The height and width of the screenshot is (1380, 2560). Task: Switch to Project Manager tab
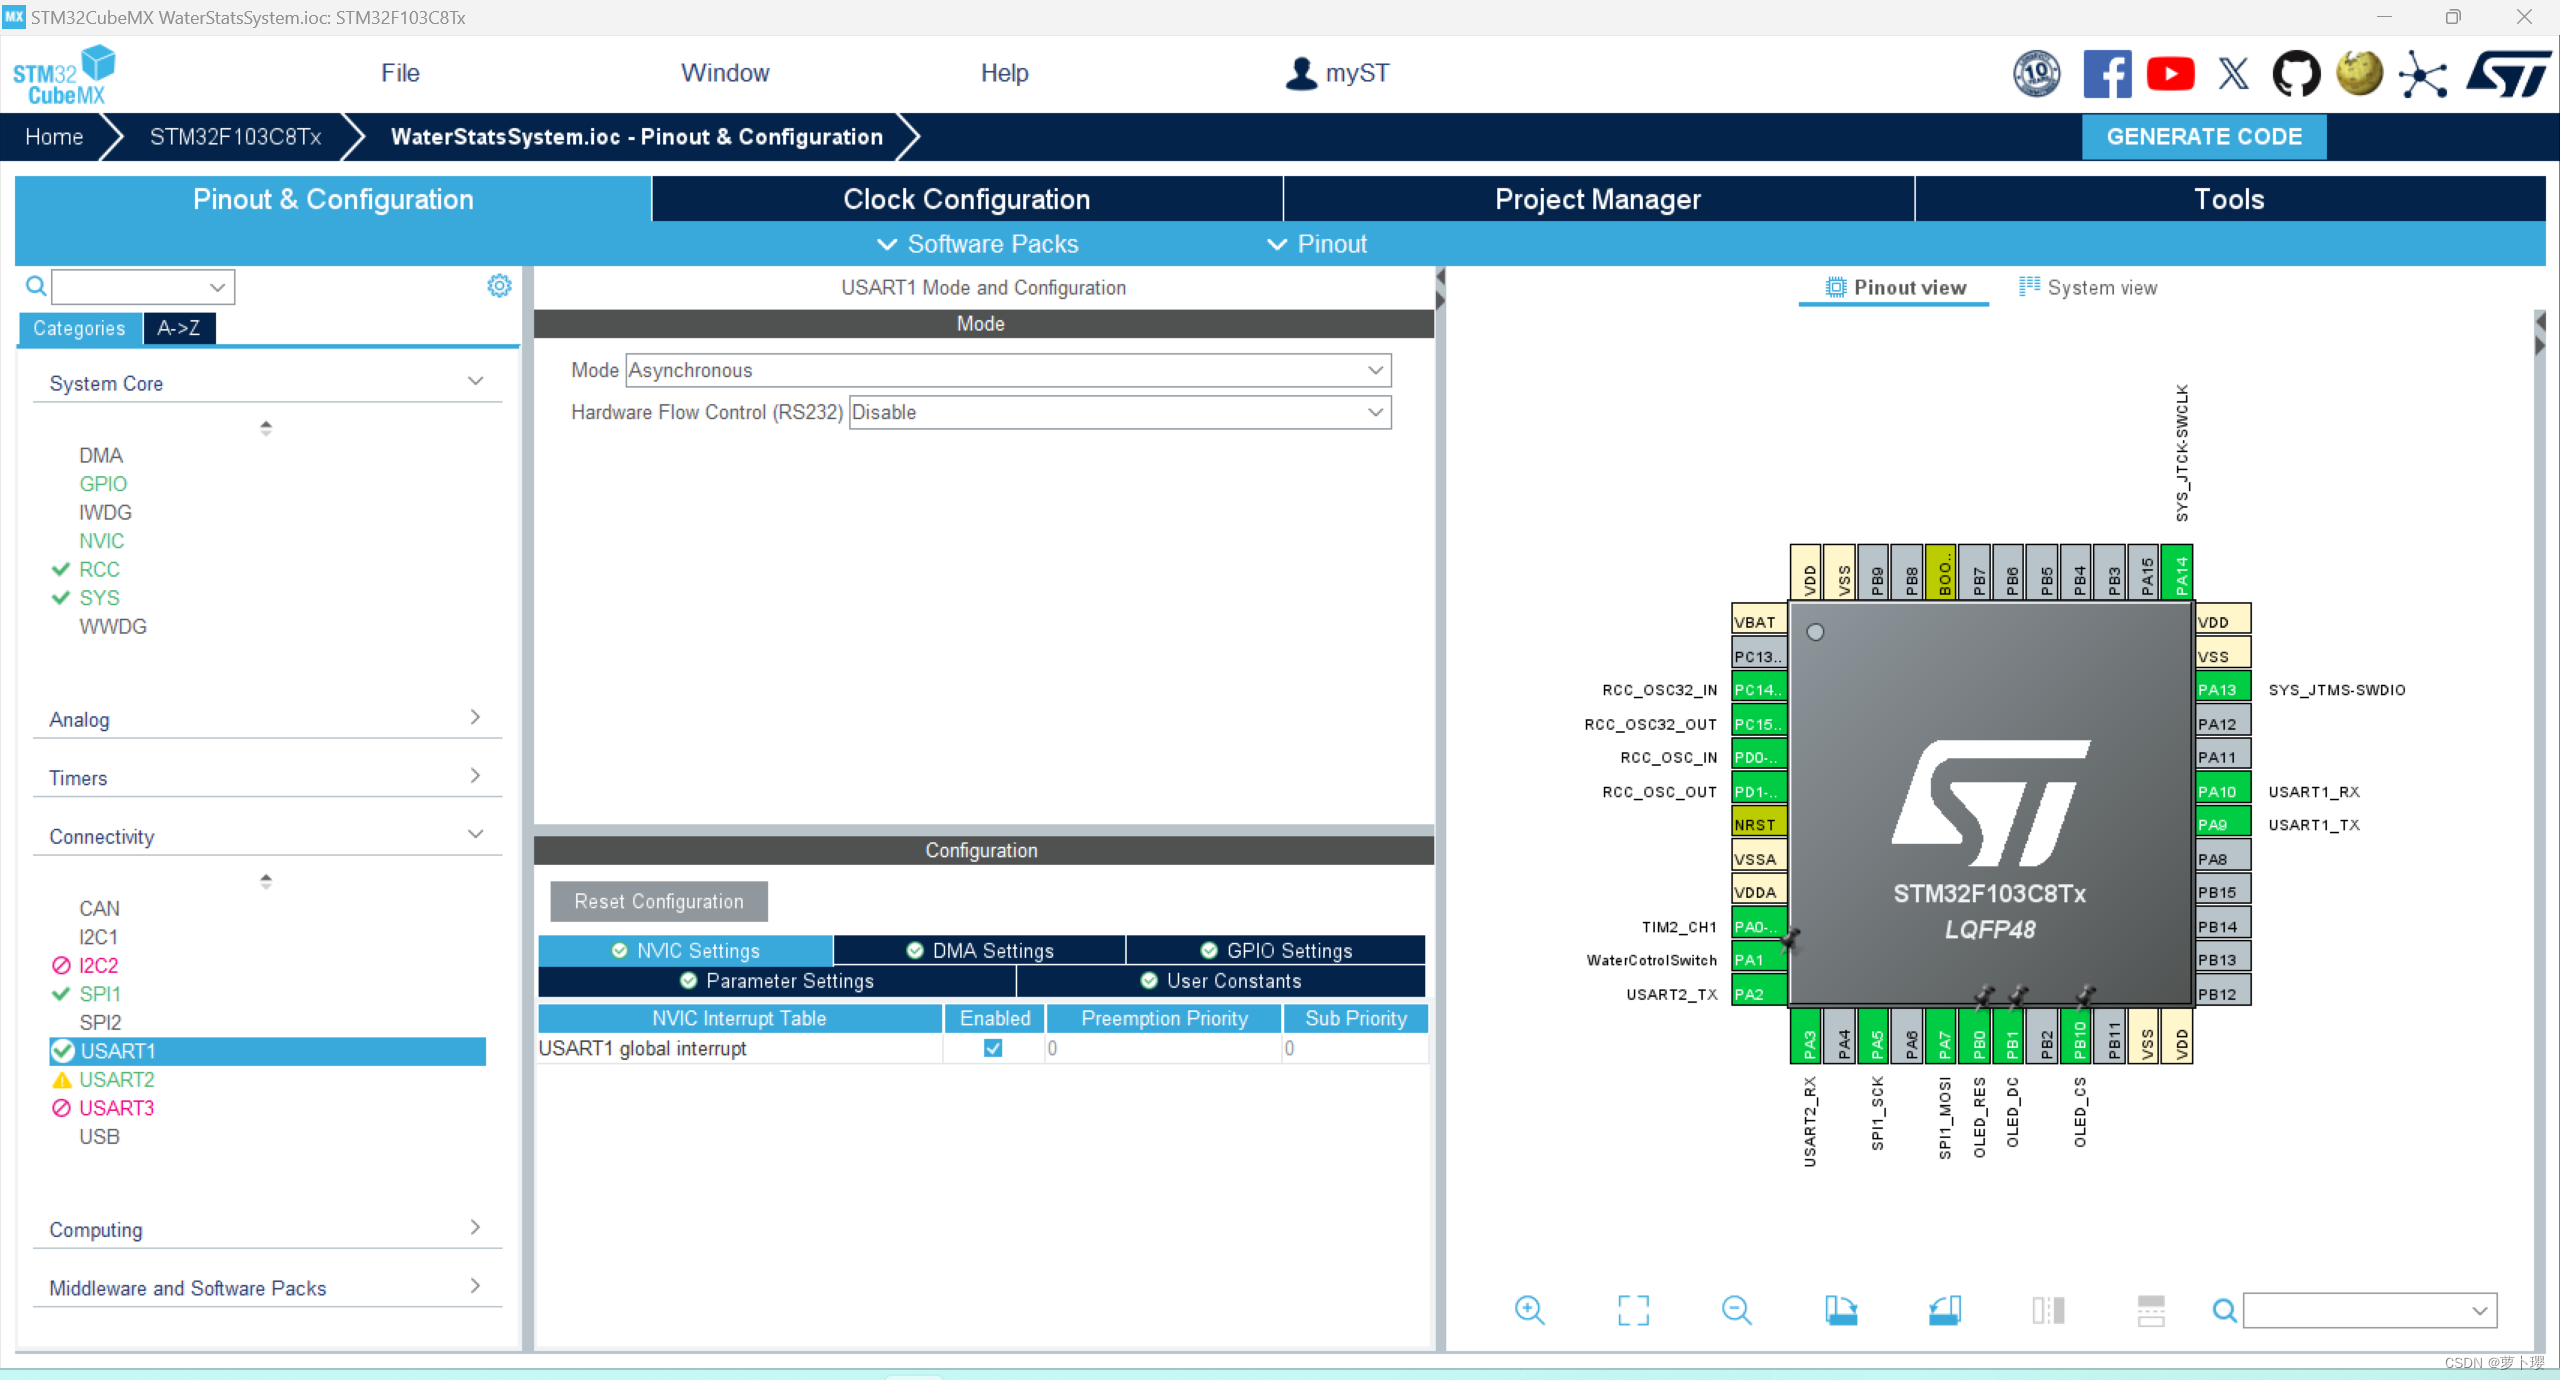coord(1598,199)
